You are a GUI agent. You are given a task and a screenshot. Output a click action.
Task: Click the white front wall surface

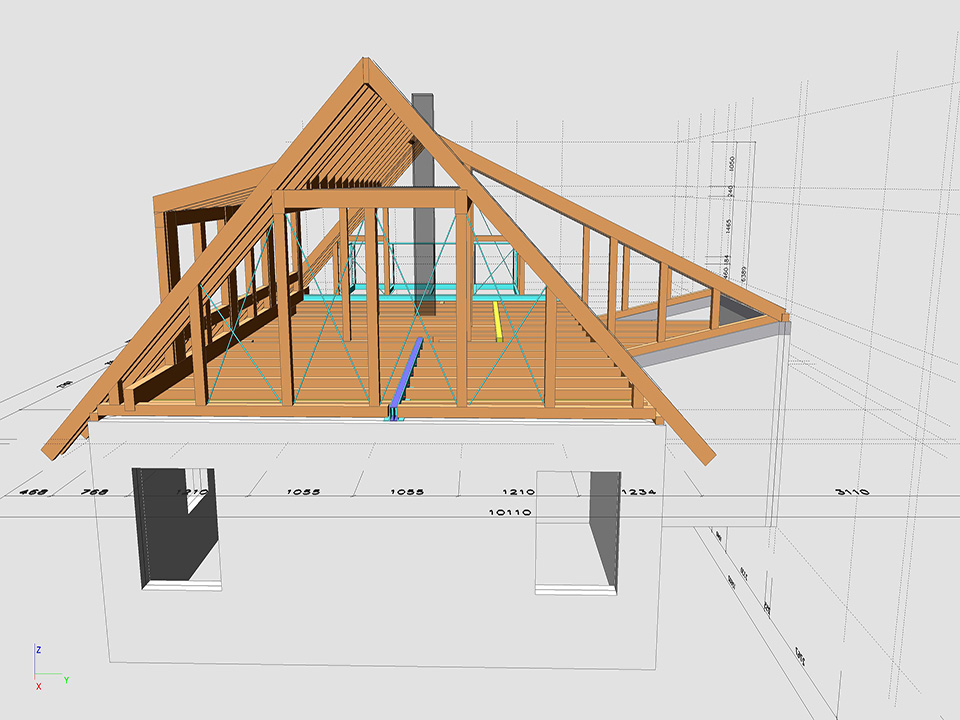[x=380, y=580]
